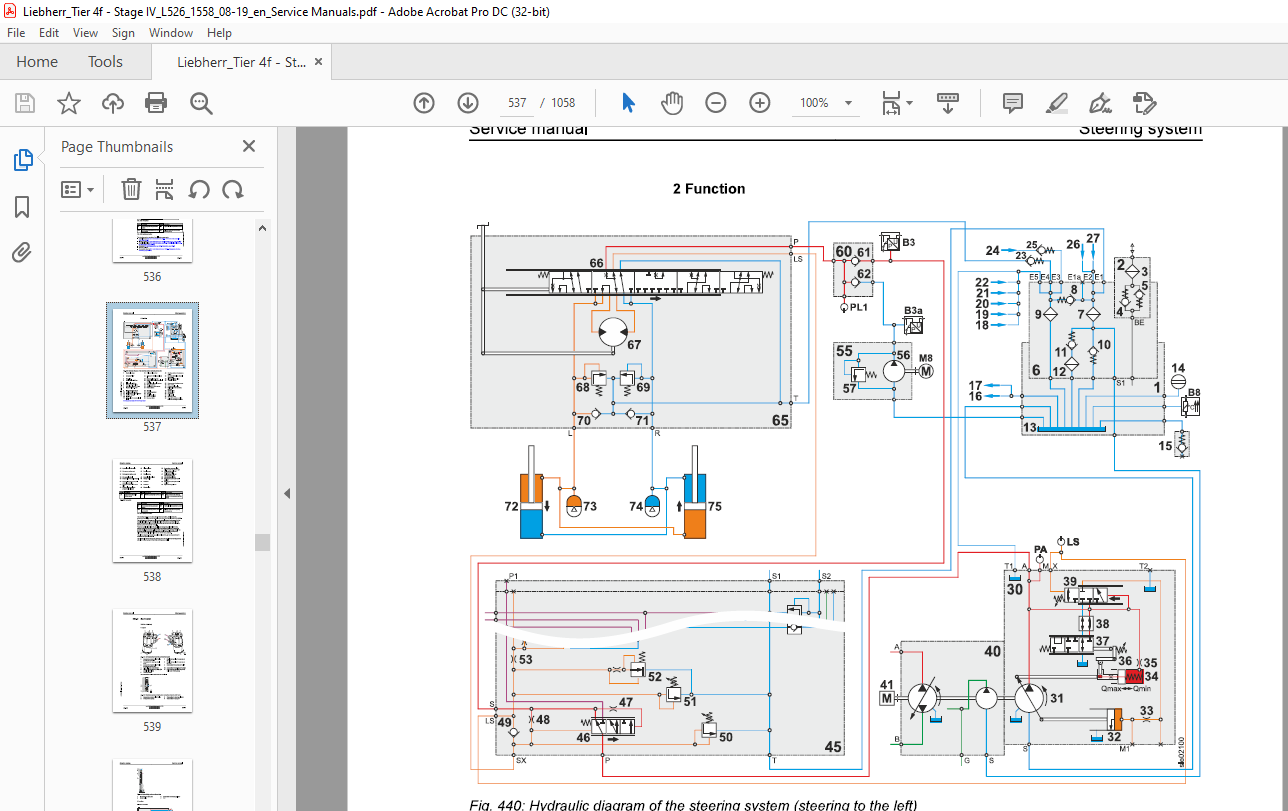Choose the Selection arrow tool
Image resolution: width=1288 pixels, height=811 pixels.
pyautogui.click(x=628, y=103)
